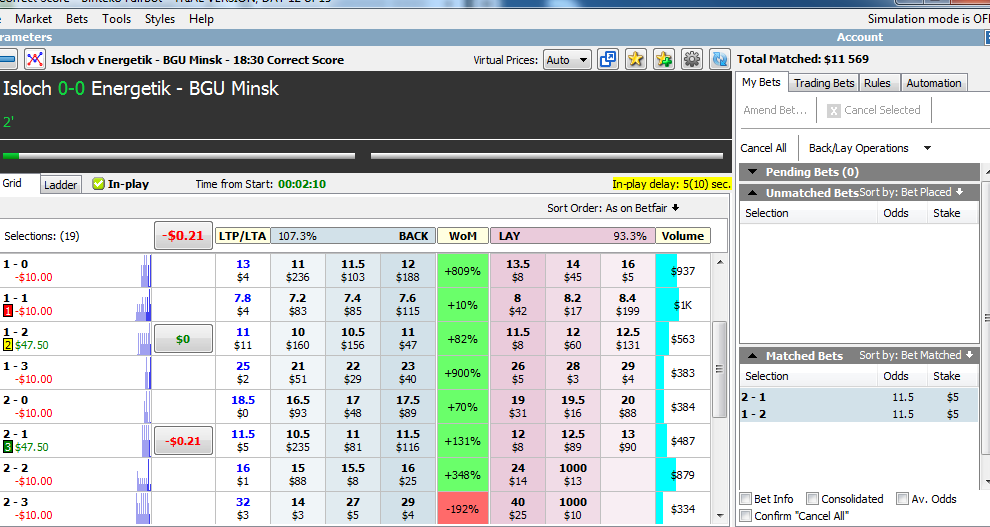Screen dimensions: 990x527
Task: Tick the Av. Odds checkbox
Action: pyautogui.click(x=903, y=499)
